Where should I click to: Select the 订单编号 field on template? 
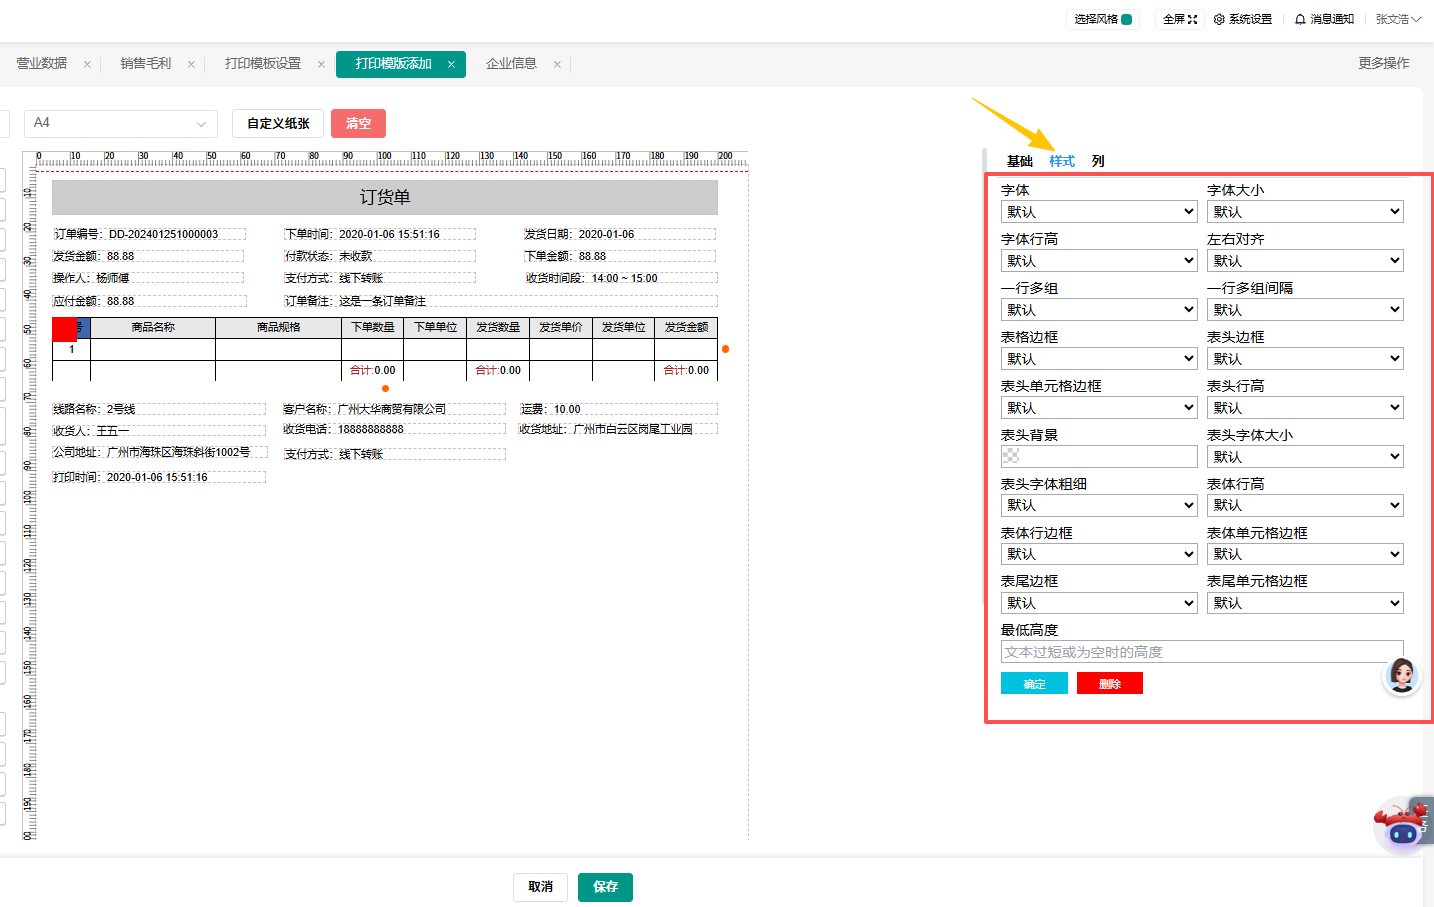click(149, 234)
